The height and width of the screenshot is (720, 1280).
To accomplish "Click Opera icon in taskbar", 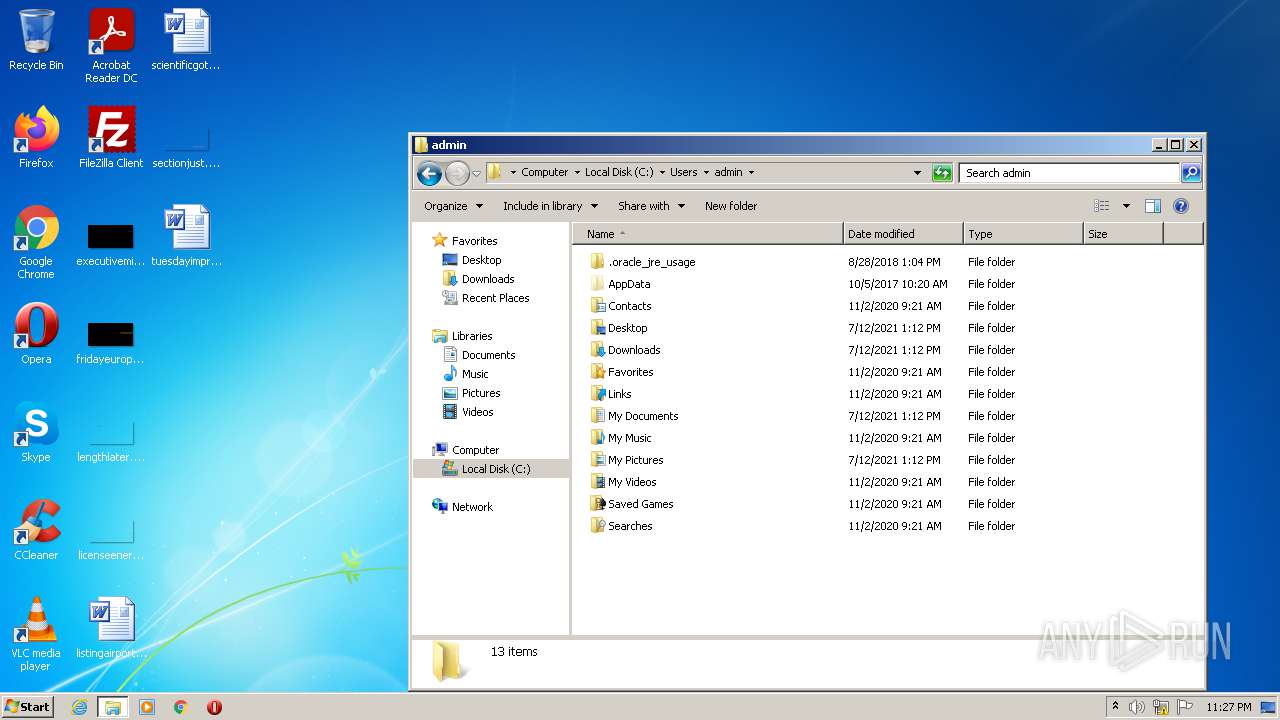I will (x=214, y=707).
